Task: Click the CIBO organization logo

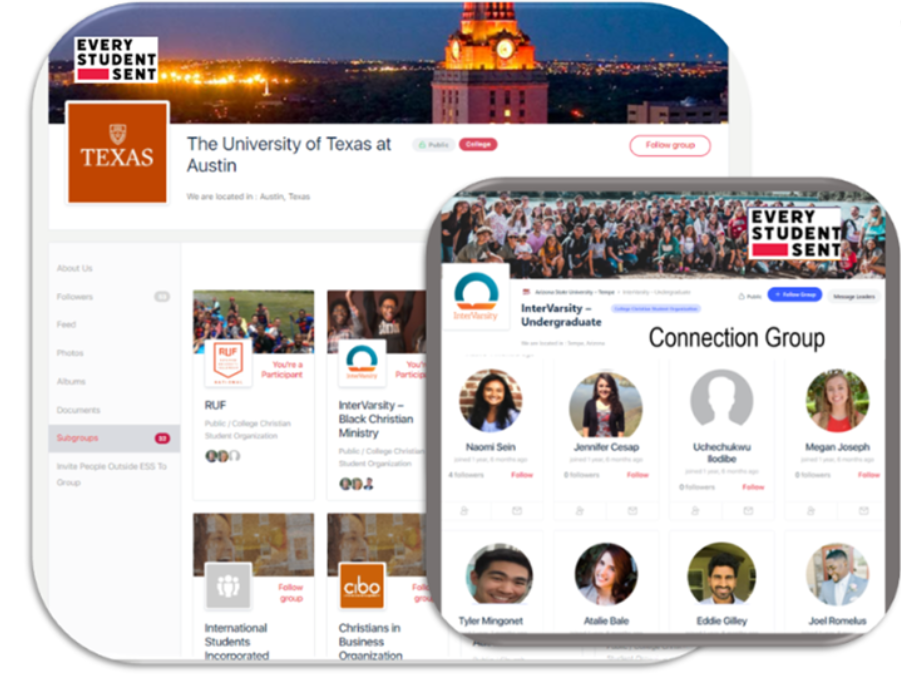Action: (x=361, y=585)
